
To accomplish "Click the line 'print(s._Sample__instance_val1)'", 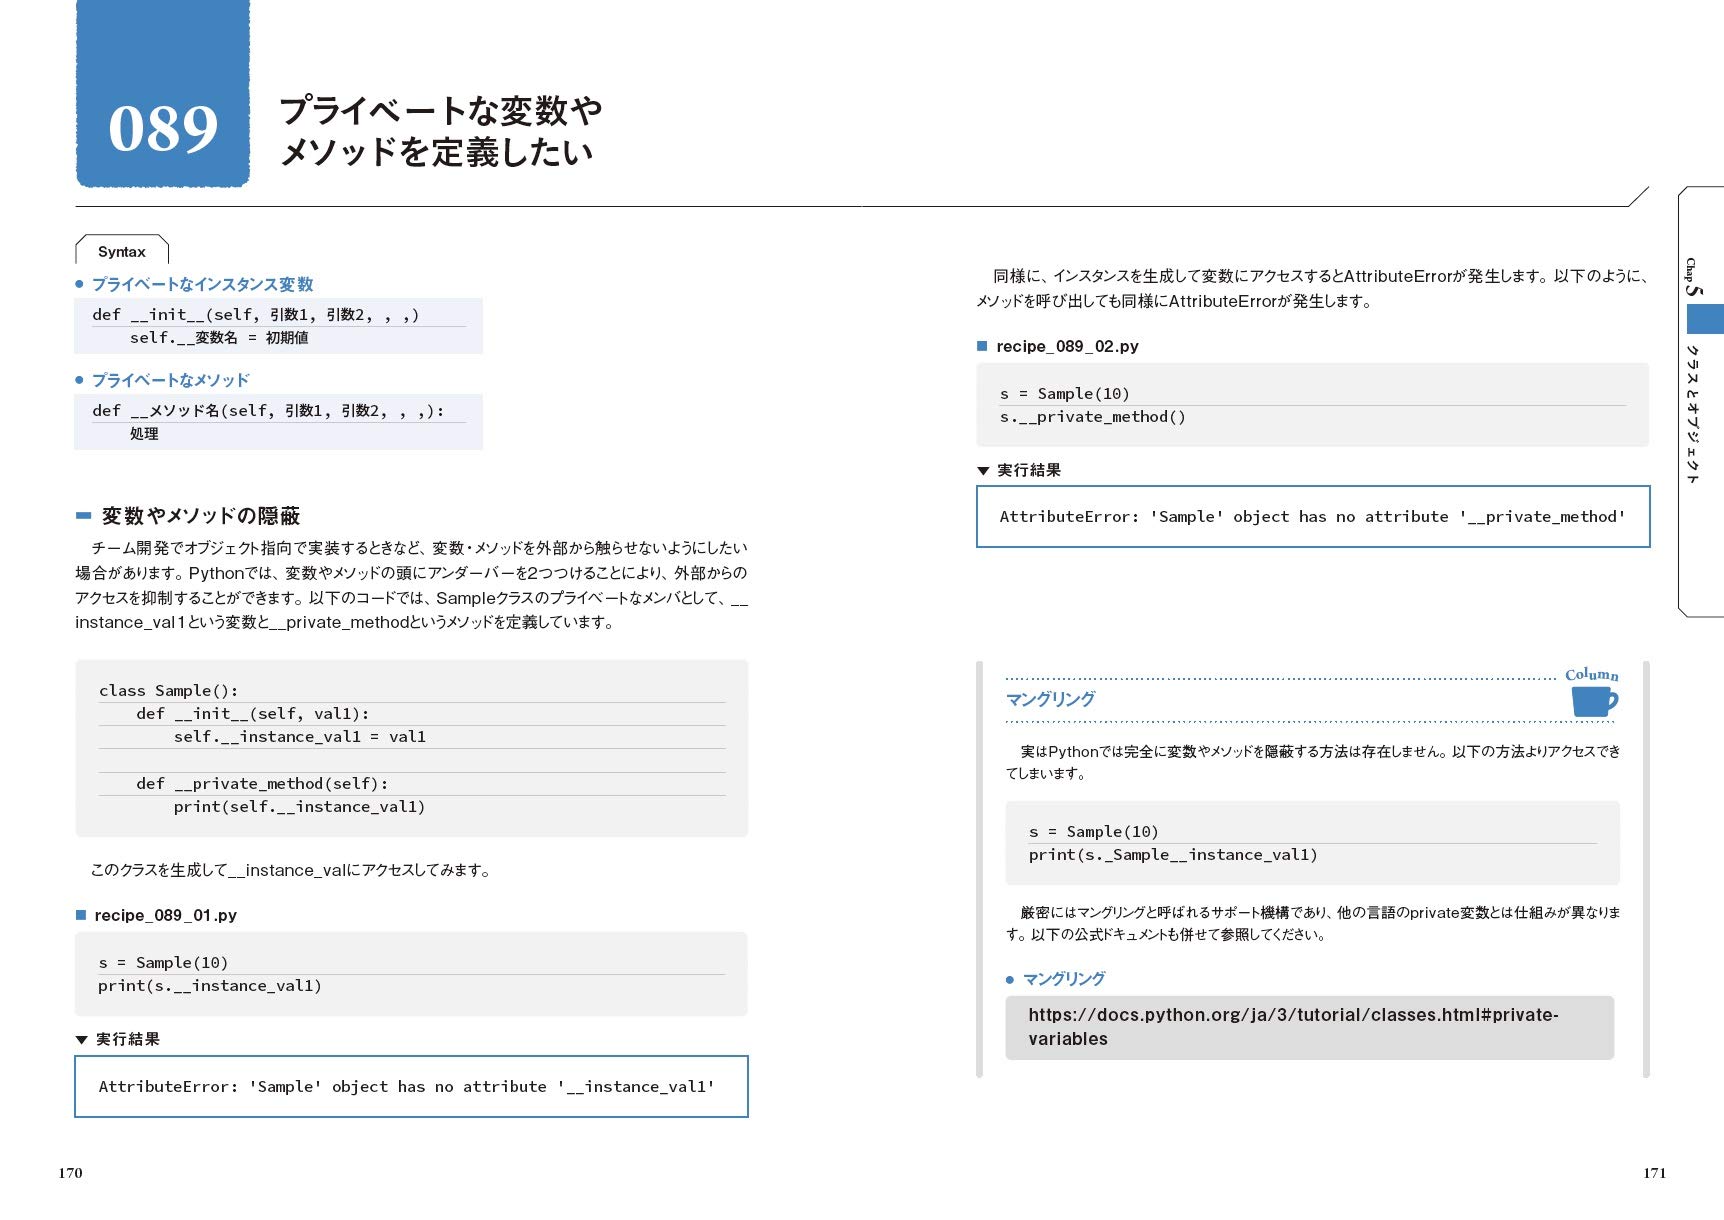I will click(x=1173, y=855).
